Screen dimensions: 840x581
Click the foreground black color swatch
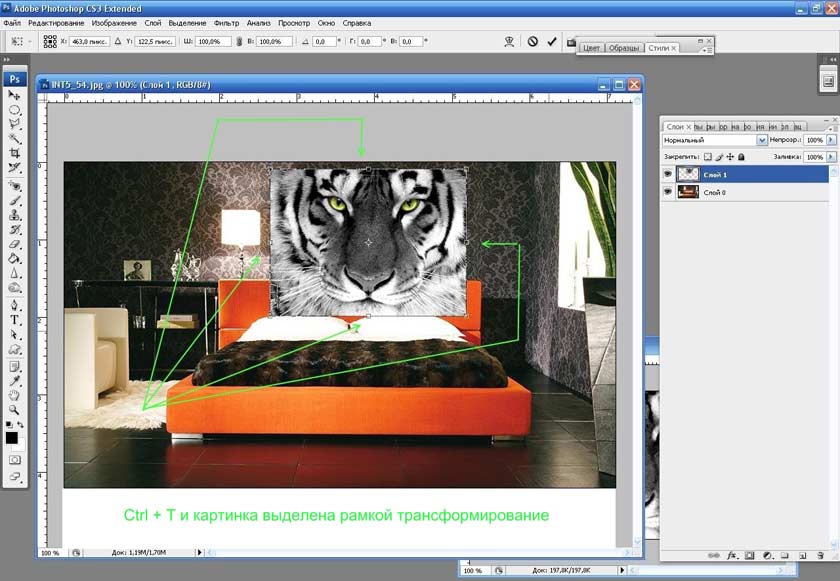(12, 437)
